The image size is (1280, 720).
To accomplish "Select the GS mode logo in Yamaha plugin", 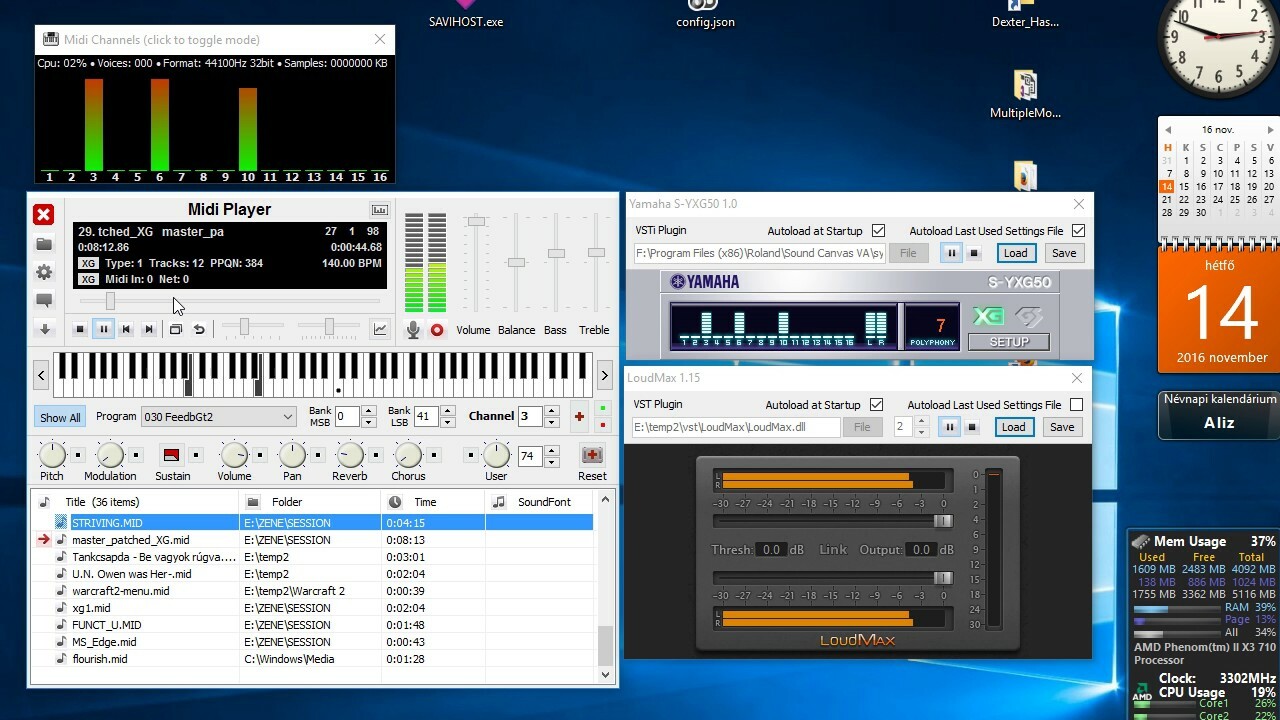I will (1029, 317).
